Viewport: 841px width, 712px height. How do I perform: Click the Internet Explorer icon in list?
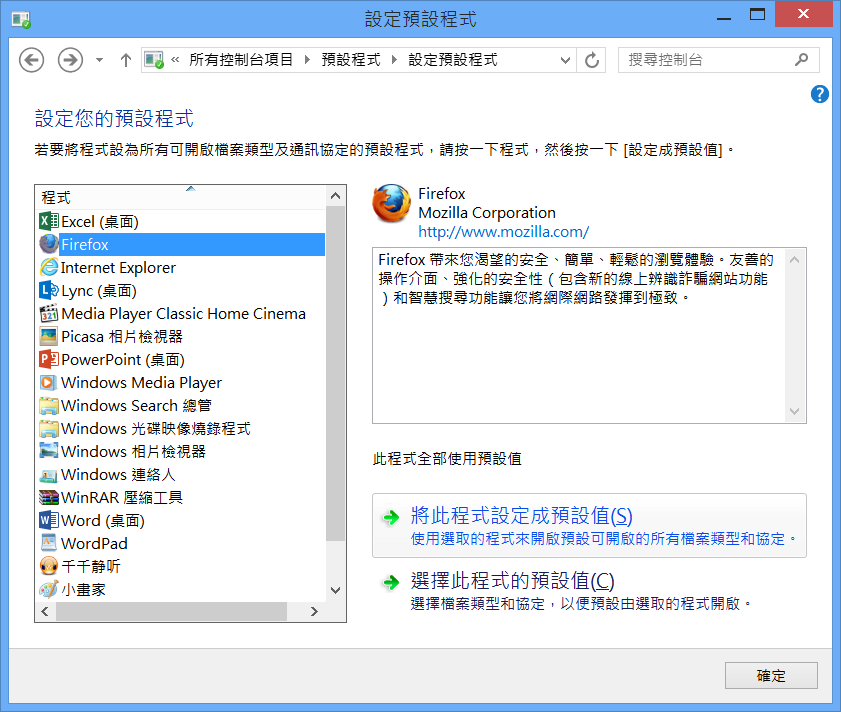49,267
